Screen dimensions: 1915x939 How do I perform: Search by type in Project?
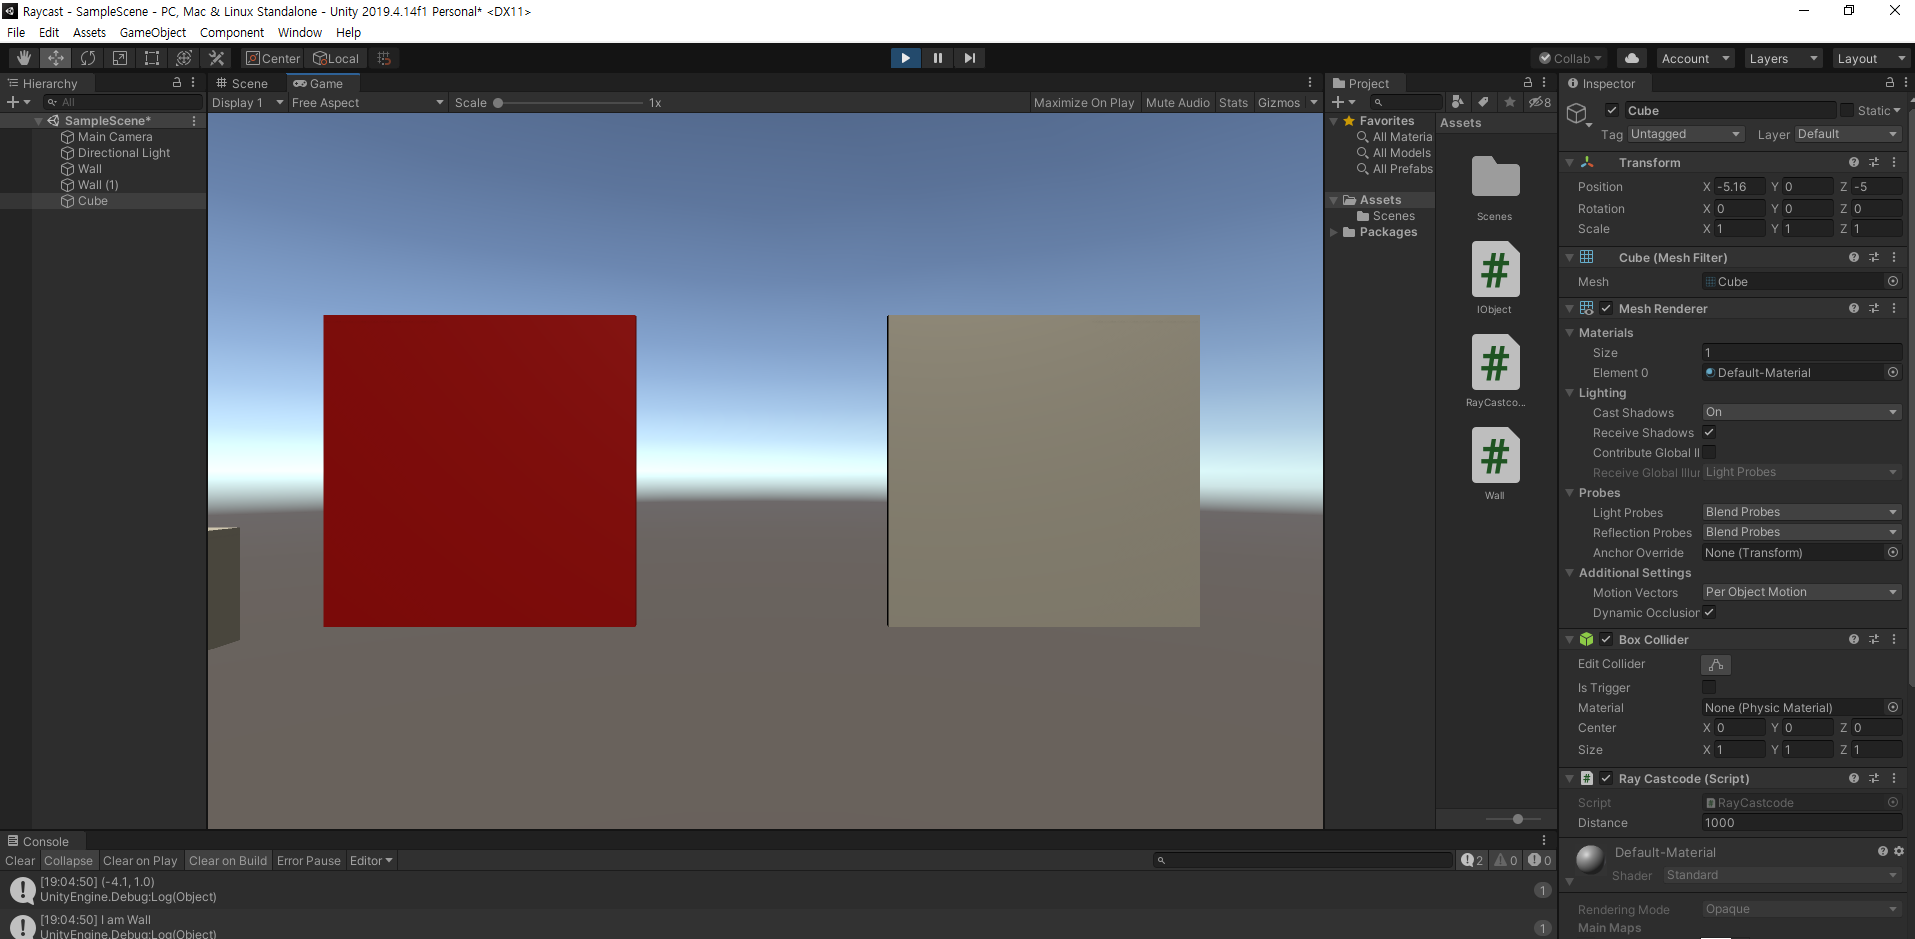(x=1458, y=102)
